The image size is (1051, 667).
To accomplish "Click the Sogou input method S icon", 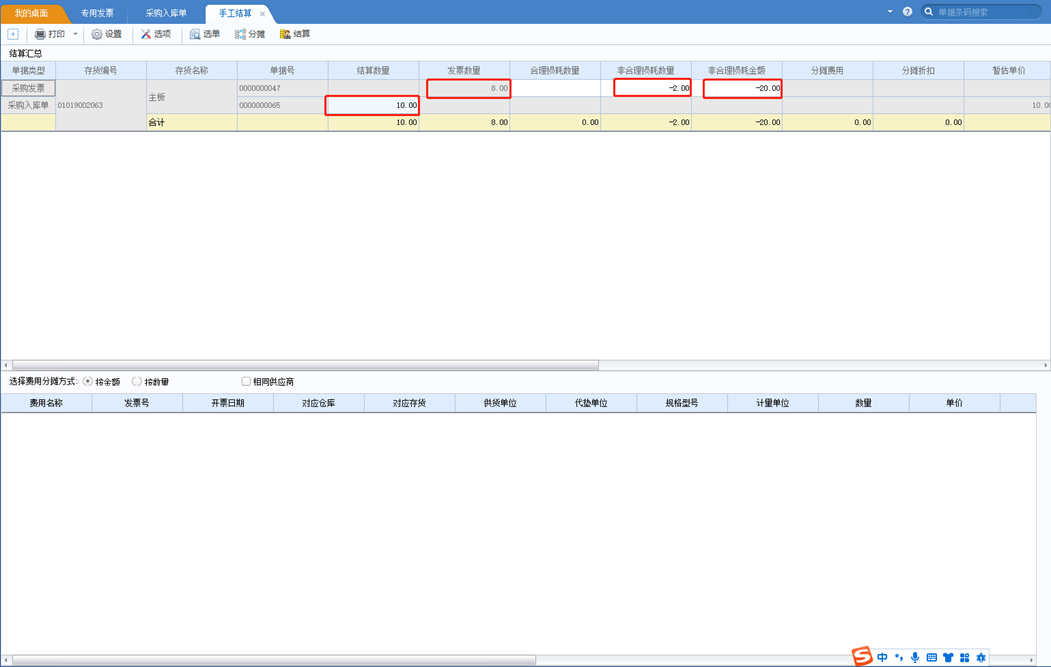I will pyautogui.click(x=862, y=656).
